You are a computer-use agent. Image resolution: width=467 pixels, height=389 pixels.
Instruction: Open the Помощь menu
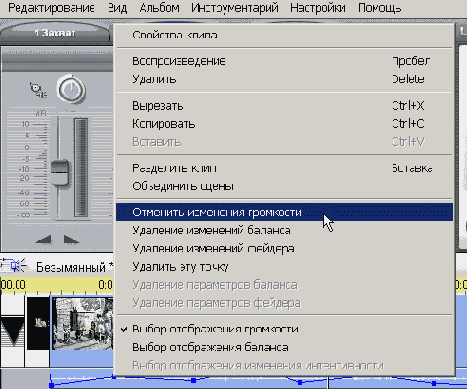click(379, 8)
